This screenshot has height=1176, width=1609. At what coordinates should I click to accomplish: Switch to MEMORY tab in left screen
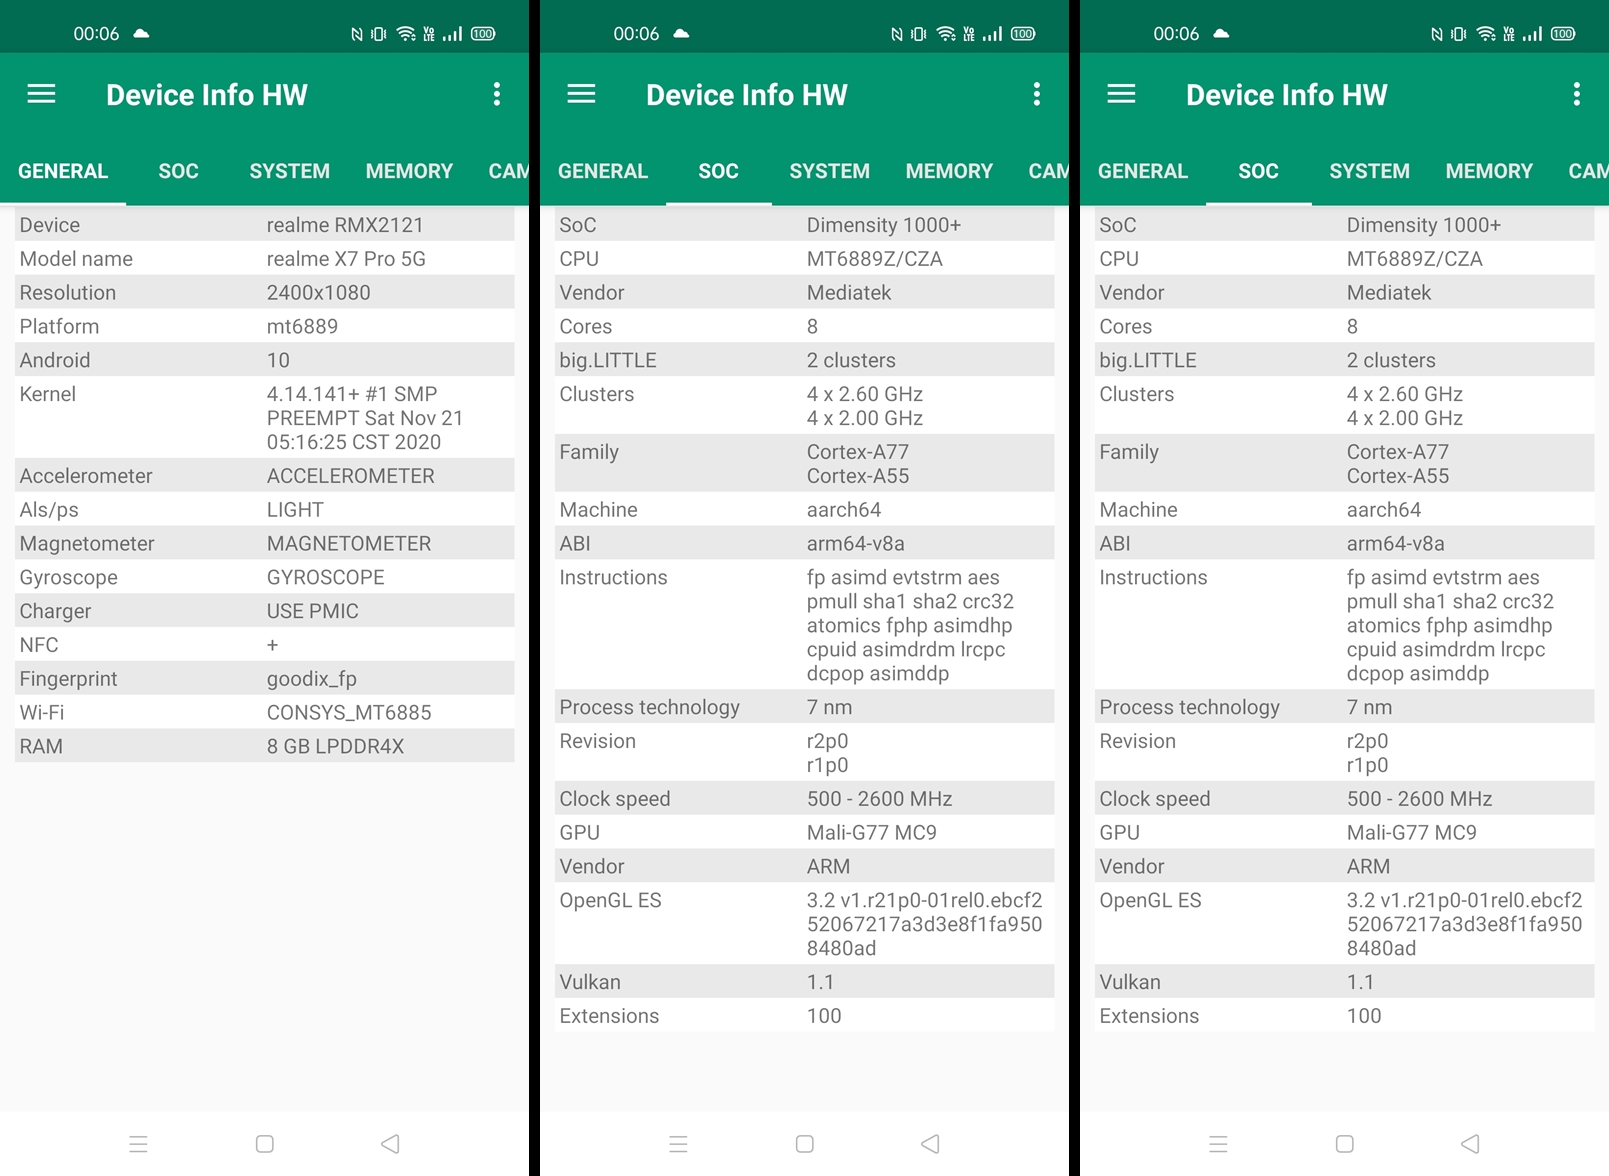click(409, 171)
